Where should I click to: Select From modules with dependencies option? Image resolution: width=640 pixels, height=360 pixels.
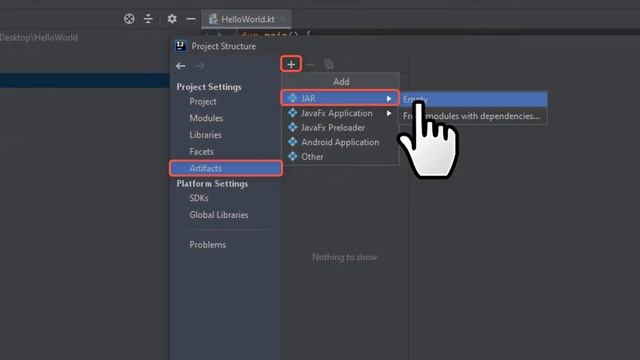coord(473,116)
